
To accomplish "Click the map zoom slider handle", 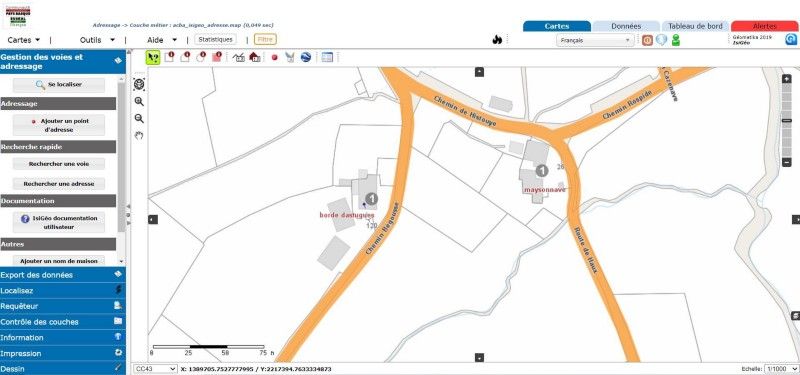I will click(787, 121).
